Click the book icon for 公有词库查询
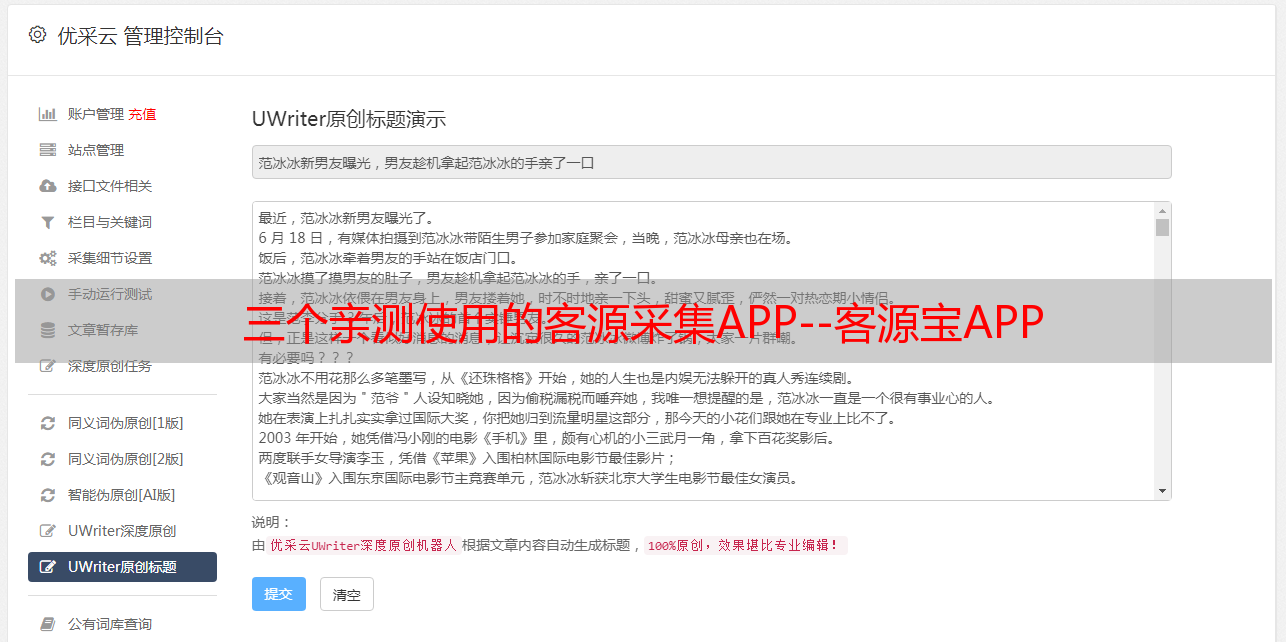The width and height of the screenshot is (1286, 642). pyautogui.click(x=47, y=624)
